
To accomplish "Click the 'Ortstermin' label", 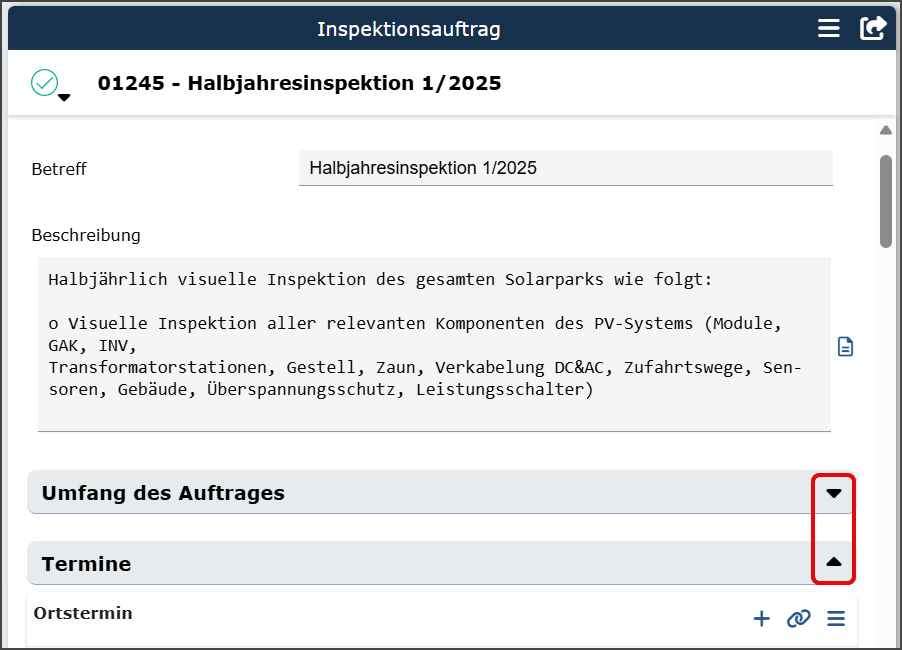I will (x=83, y=613).
